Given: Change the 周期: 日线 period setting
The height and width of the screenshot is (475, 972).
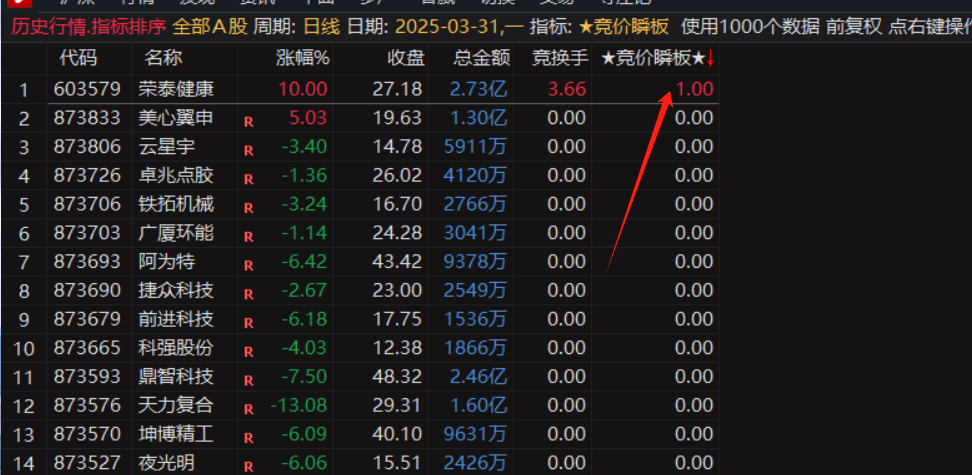Looking at the screenshot, I should pos(297,27).
